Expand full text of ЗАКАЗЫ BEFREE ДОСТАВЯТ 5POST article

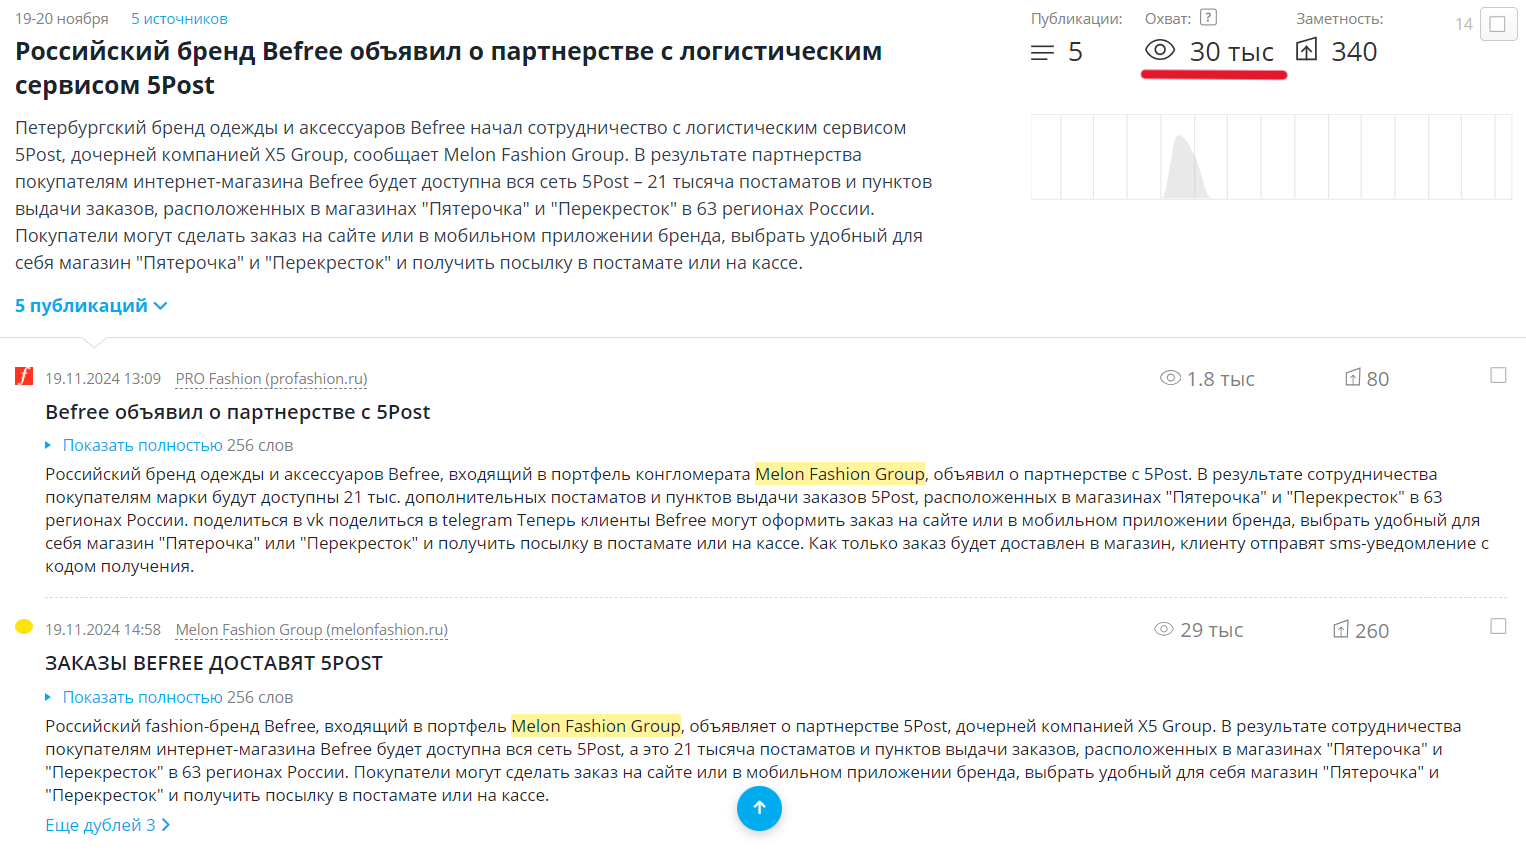[143, 697]
